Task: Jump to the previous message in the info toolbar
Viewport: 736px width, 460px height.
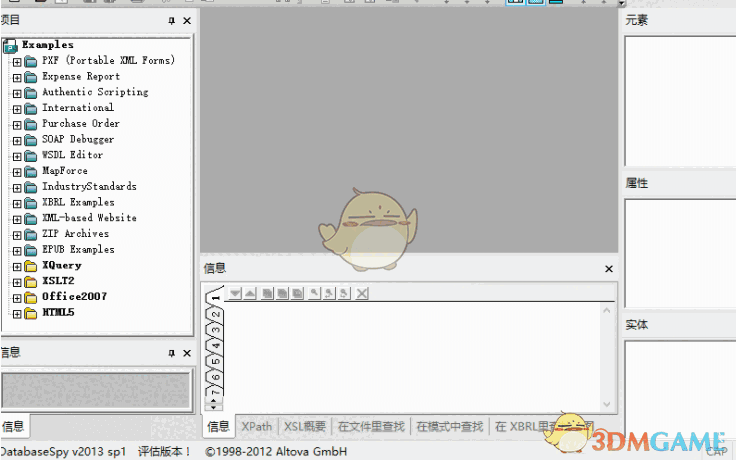Action: (250, 293)
